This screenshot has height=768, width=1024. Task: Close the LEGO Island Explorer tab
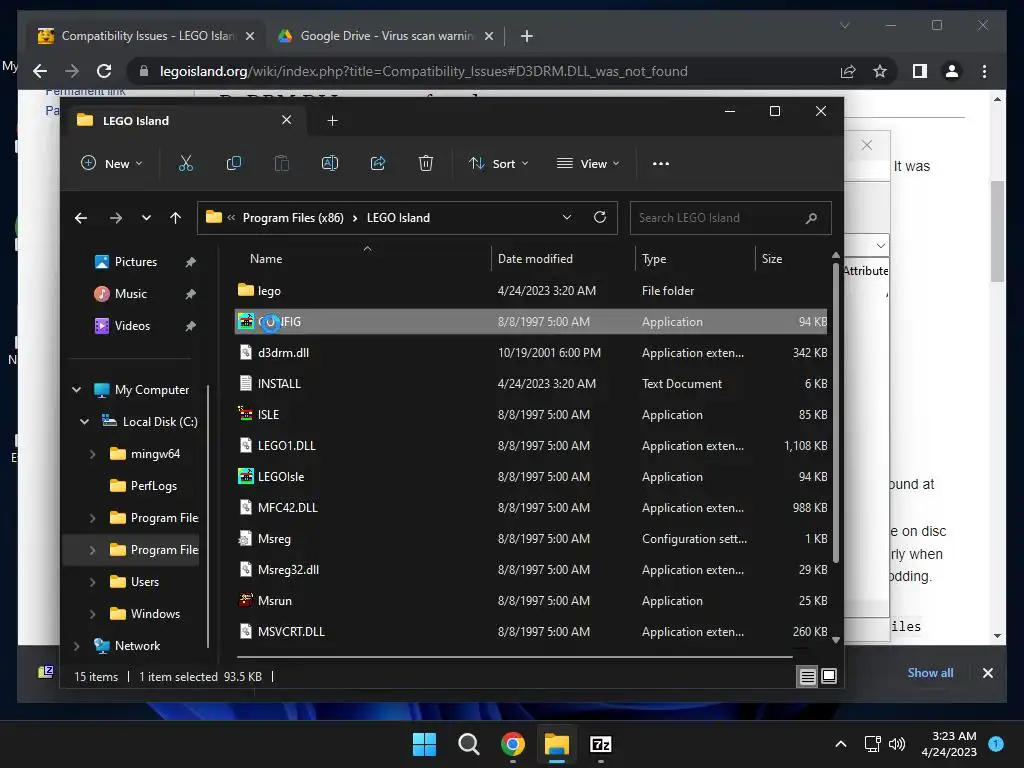286,120
